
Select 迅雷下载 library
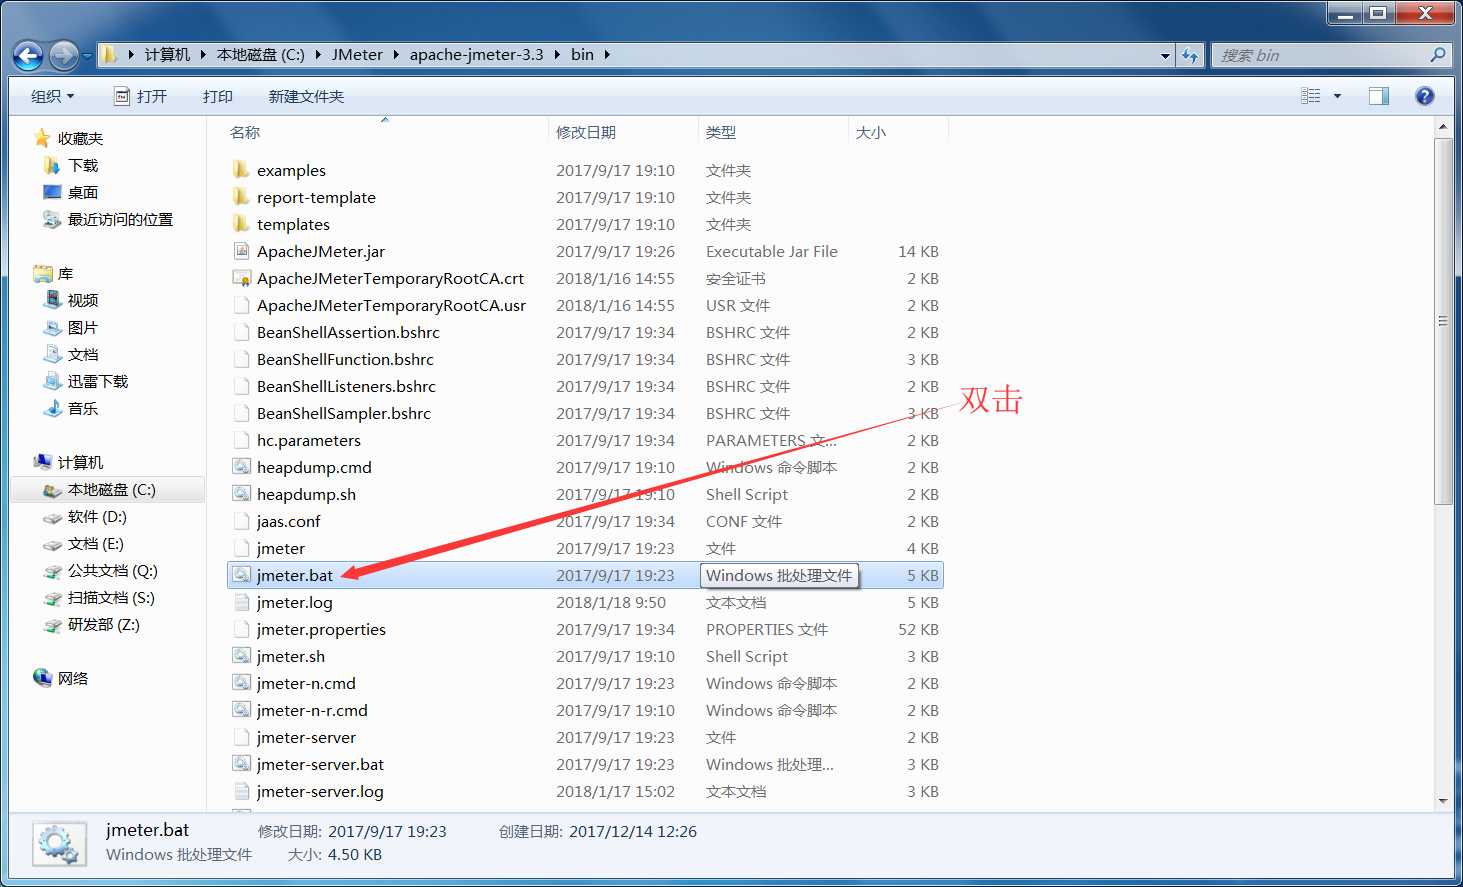(x=98, y=381)
